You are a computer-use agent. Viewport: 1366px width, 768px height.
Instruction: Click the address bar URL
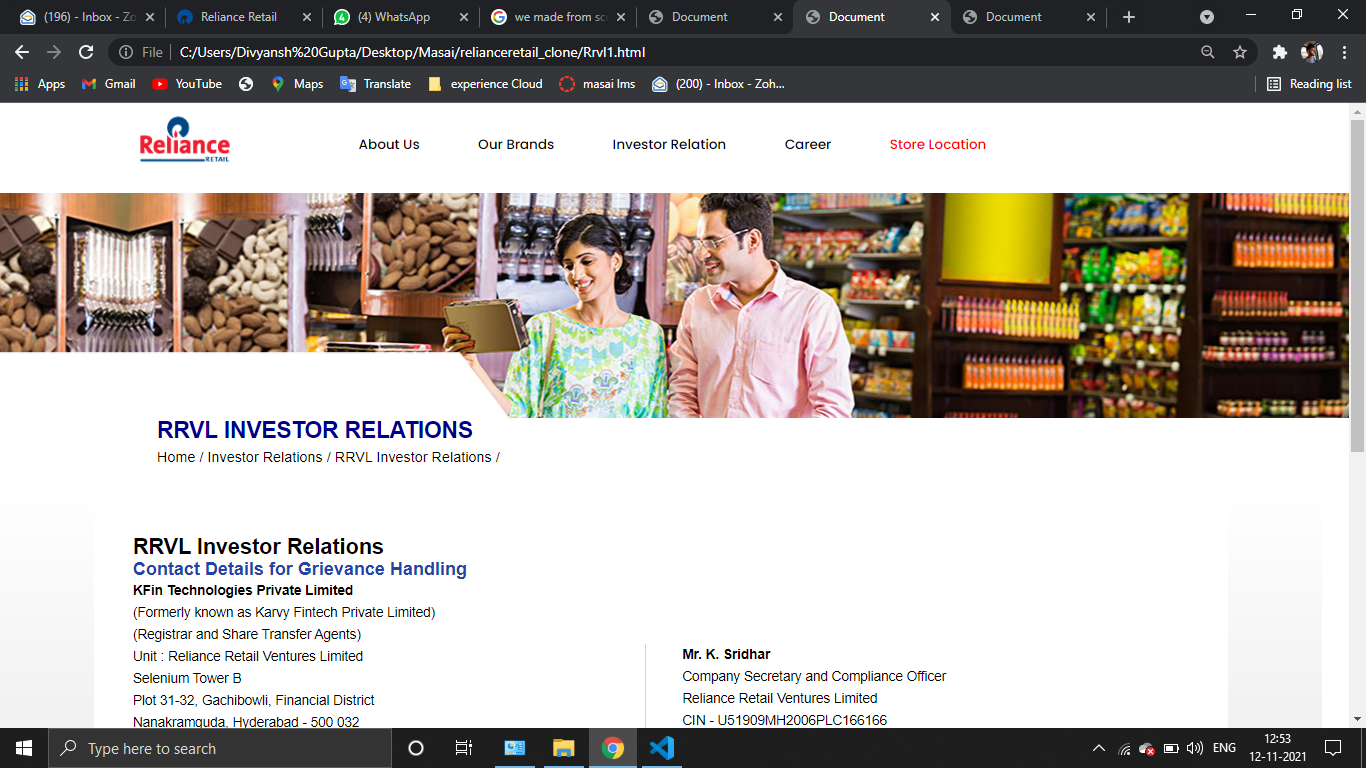(412, 52)
